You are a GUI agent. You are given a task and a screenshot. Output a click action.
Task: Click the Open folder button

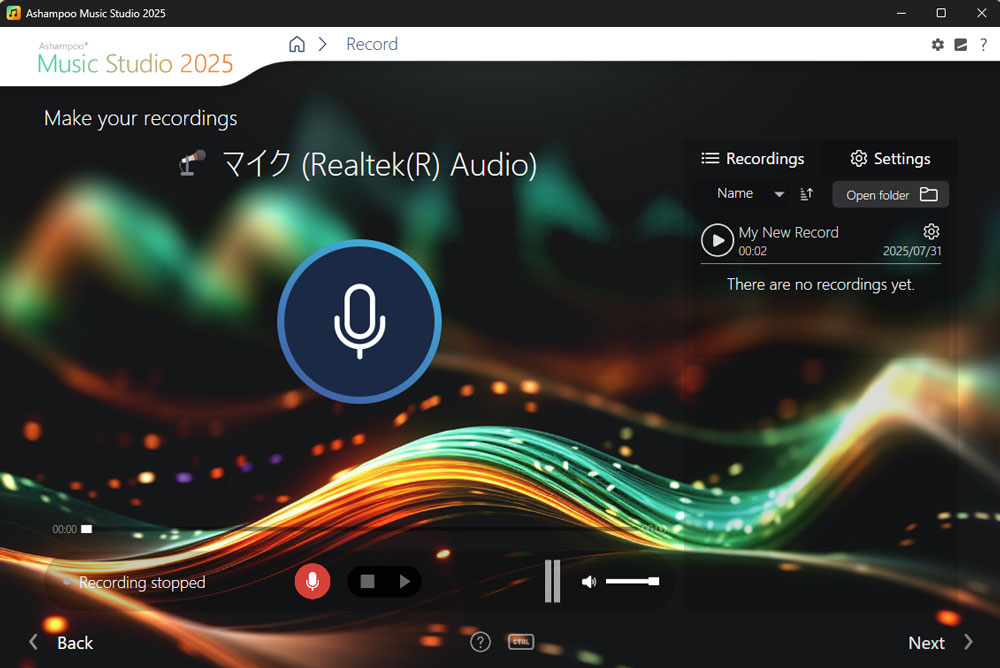pyautogui.click(x=890, y=195)
